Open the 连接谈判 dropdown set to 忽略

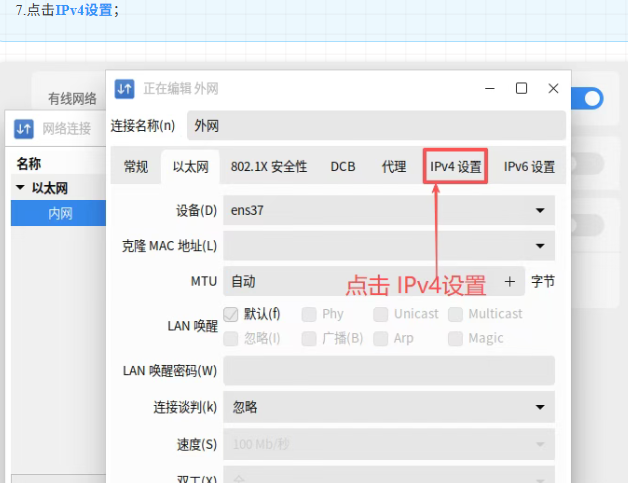pyautogui.click(x=388, y=407)
